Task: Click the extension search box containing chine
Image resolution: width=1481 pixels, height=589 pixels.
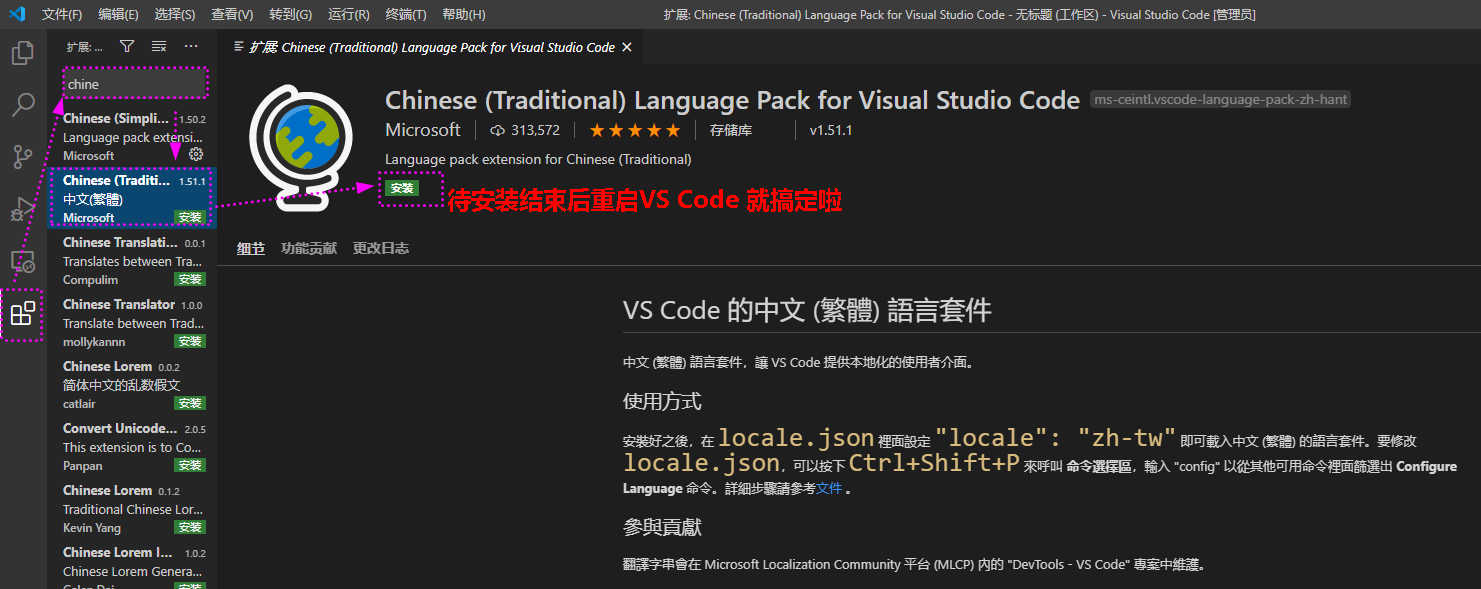Action: [135, 84]
